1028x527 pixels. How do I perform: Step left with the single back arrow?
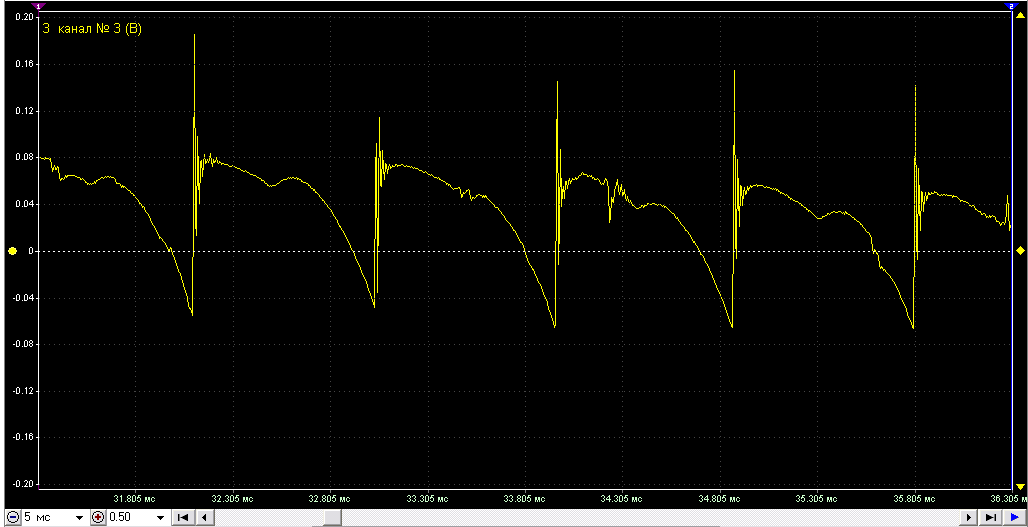click(x=204, y=518)
